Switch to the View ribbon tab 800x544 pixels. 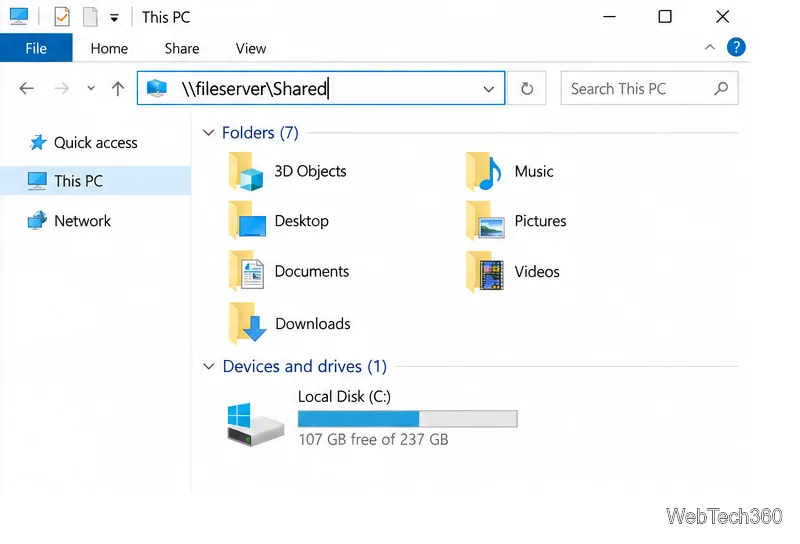click(x=251, y=48)
